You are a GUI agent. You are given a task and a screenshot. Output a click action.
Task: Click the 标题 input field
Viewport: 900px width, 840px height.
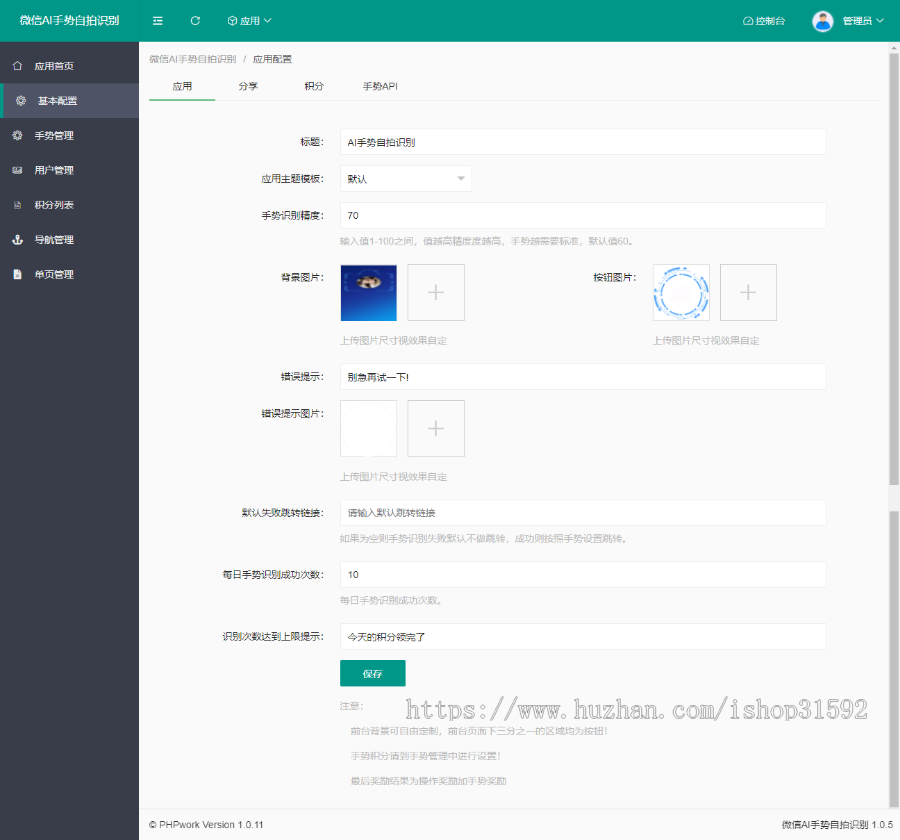point(583,142)
